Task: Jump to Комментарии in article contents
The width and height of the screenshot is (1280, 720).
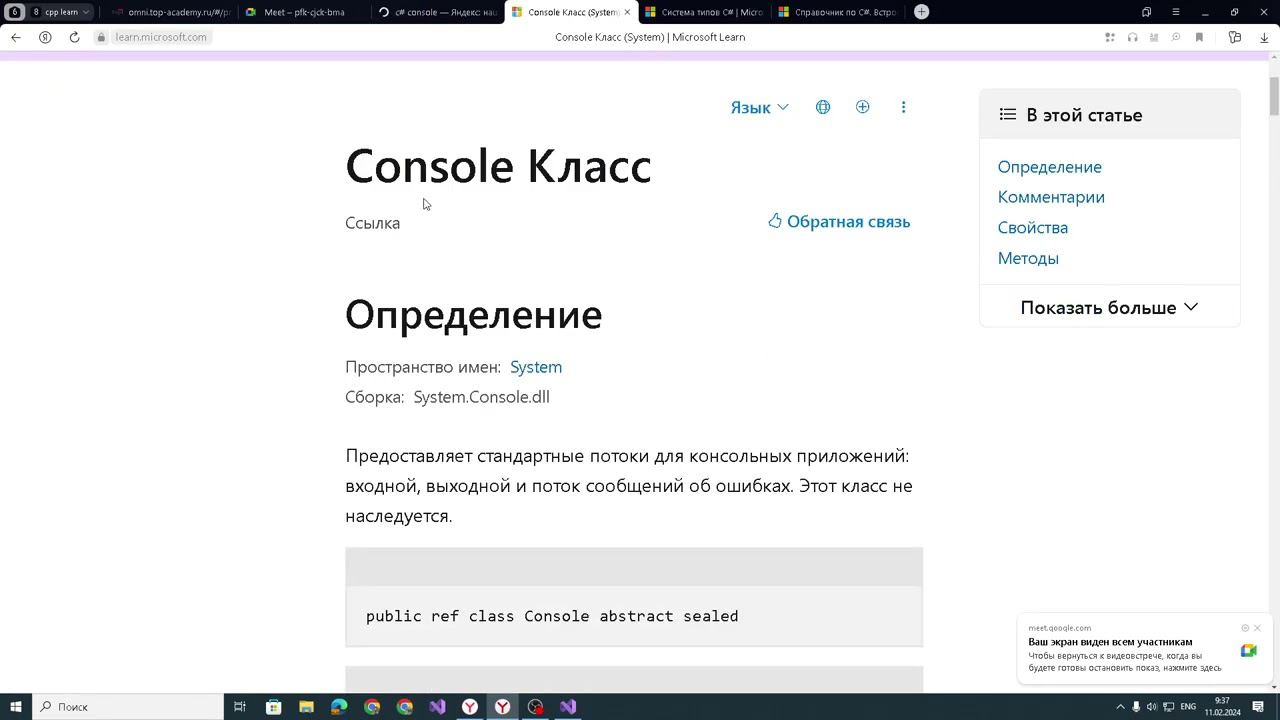Action: pos(1051,197)
